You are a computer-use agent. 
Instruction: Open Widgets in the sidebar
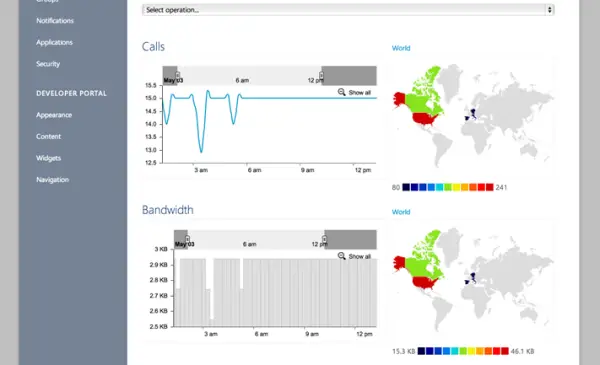coord(48,158)
